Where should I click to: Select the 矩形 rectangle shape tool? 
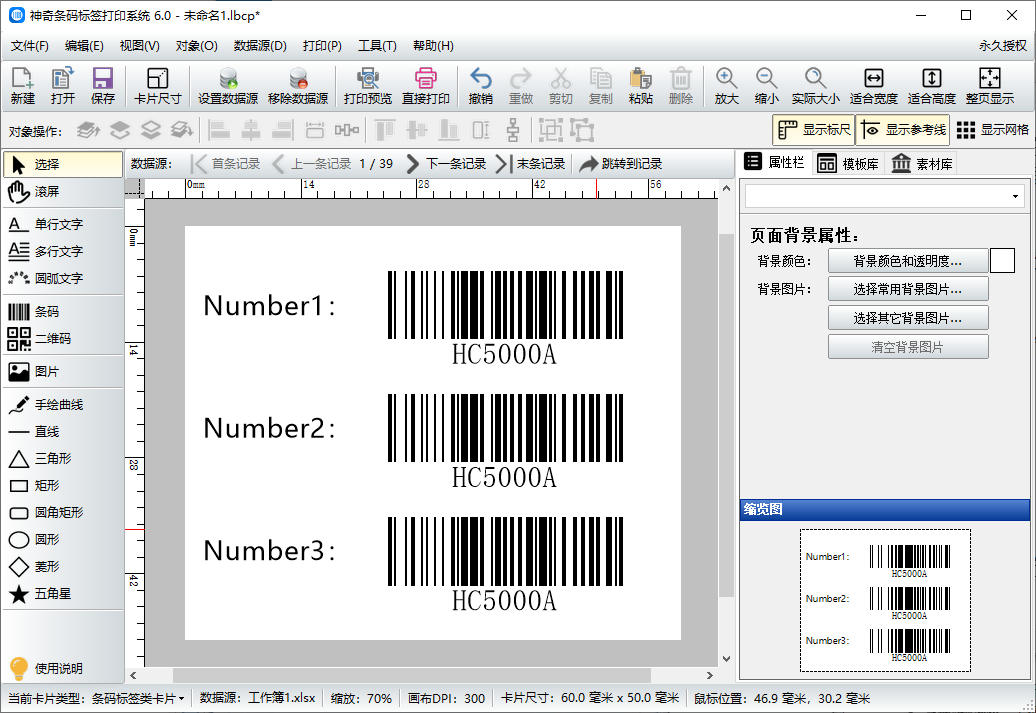(63, 486)
